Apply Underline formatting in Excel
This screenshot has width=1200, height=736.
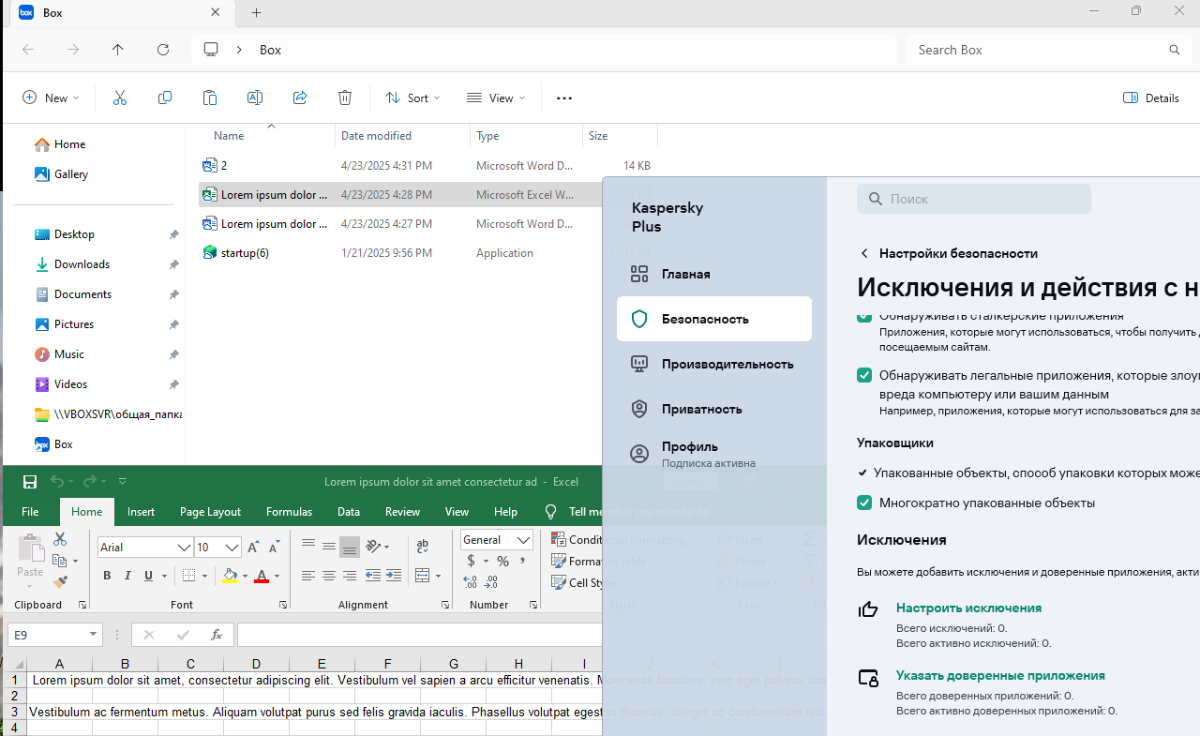(149, 576)
